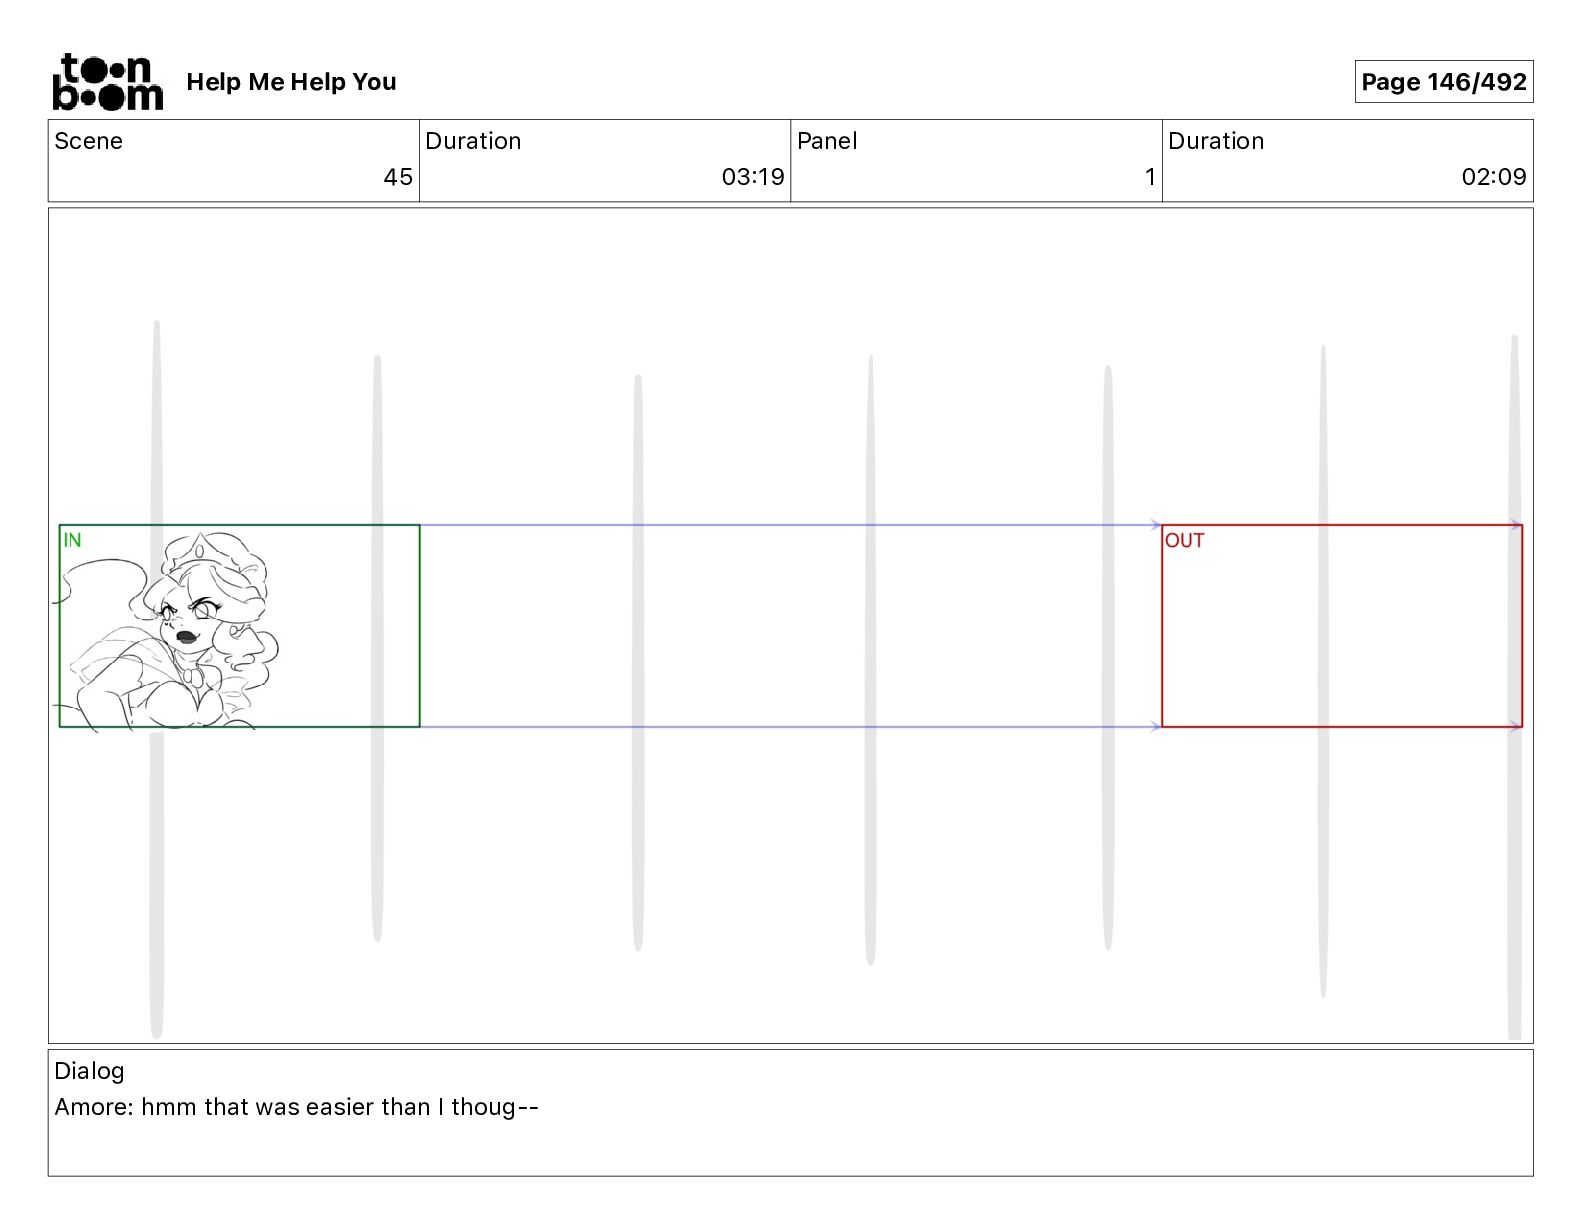Click the Amore dialog text line
The image size is (1584, 1224).
[x=297, y=1107]
